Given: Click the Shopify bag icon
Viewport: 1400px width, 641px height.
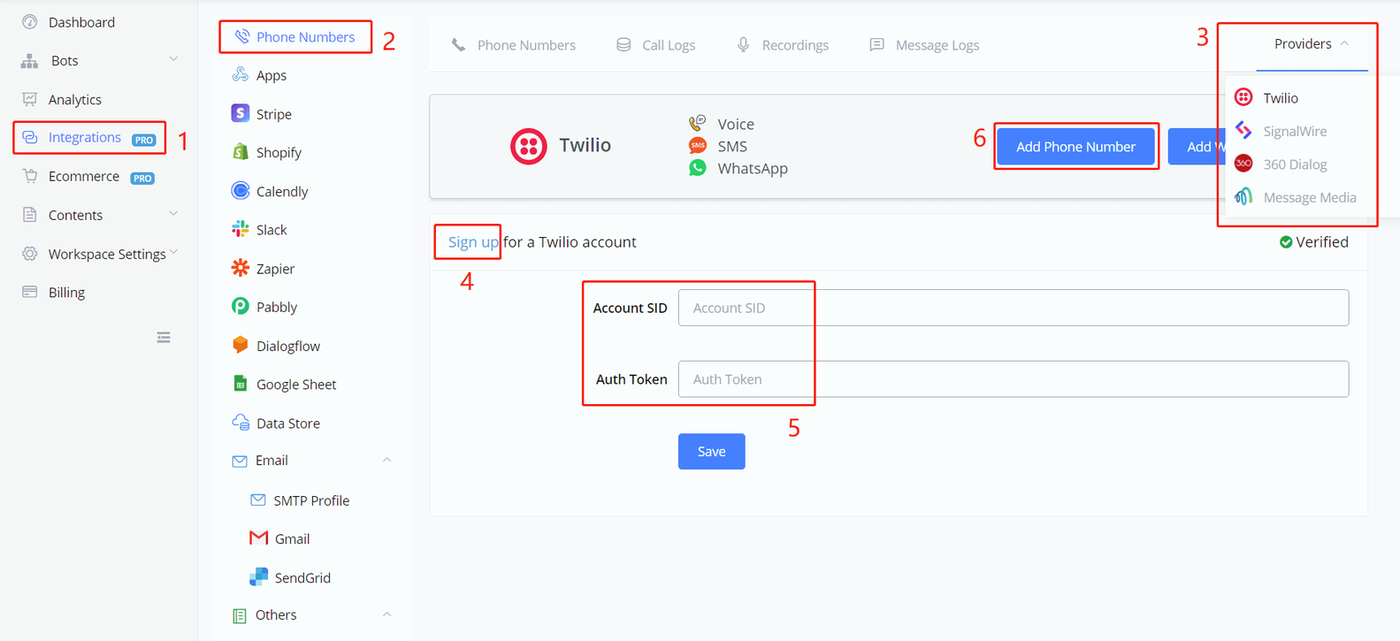Looking at the screenshot, I should [x=240, y=152].
